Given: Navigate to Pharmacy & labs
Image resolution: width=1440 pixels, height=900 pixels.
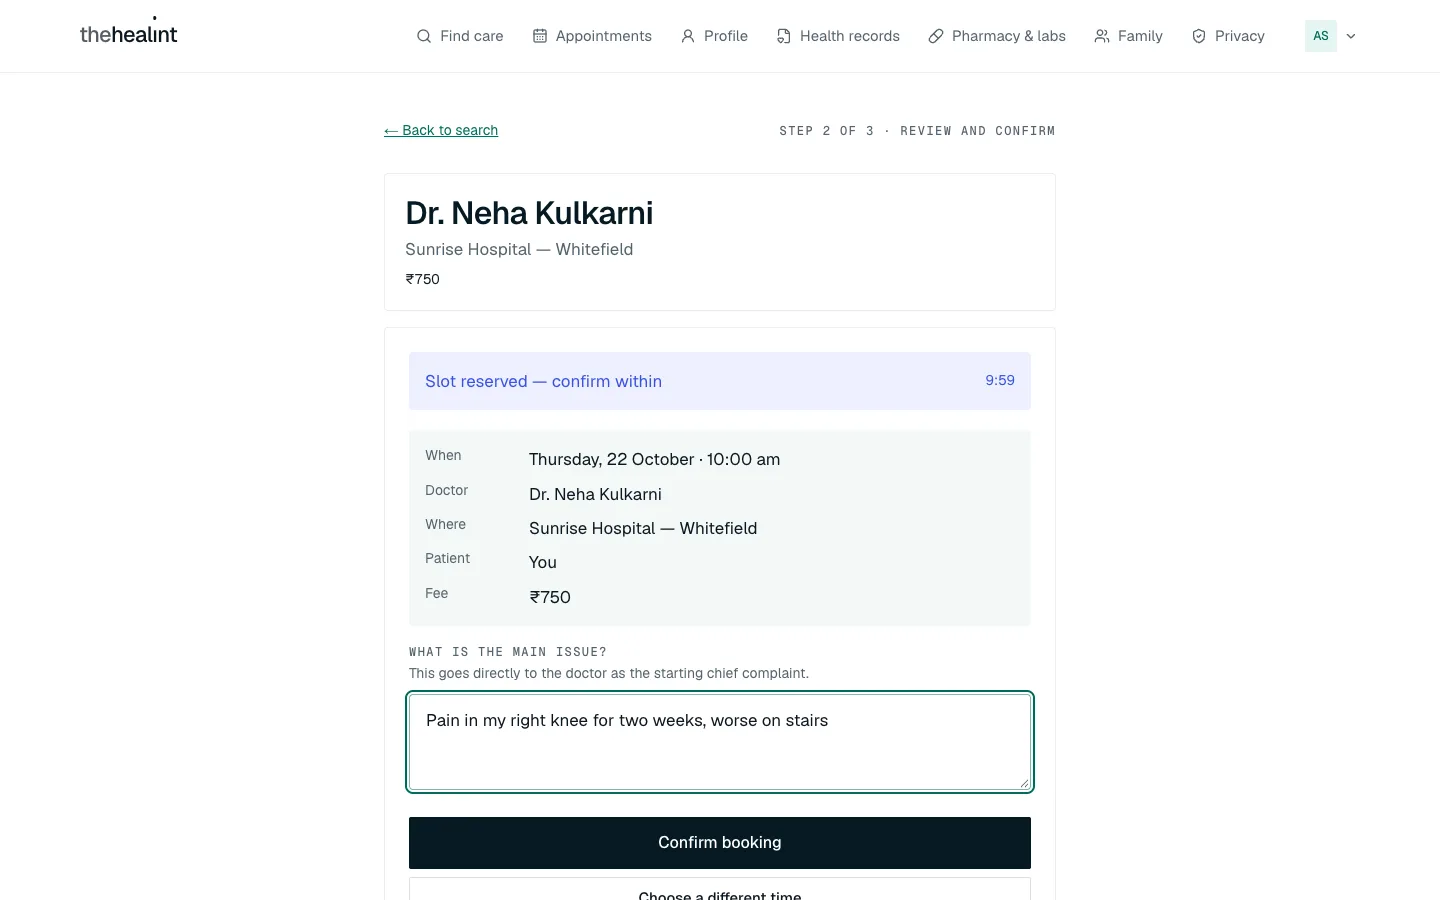Looking at the screenshot, I should 997,36.
